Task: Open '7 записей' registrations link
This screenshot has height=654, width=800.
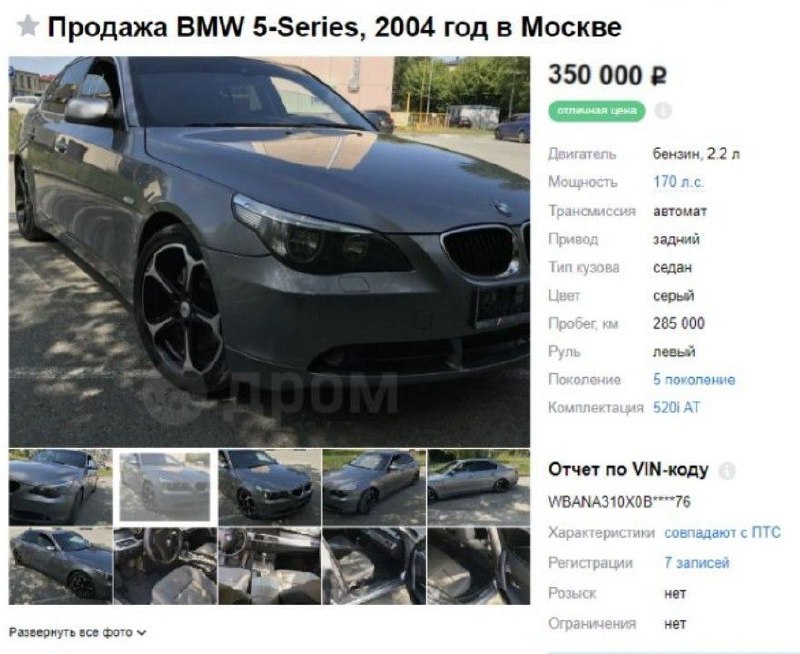Action: point(697,563)
